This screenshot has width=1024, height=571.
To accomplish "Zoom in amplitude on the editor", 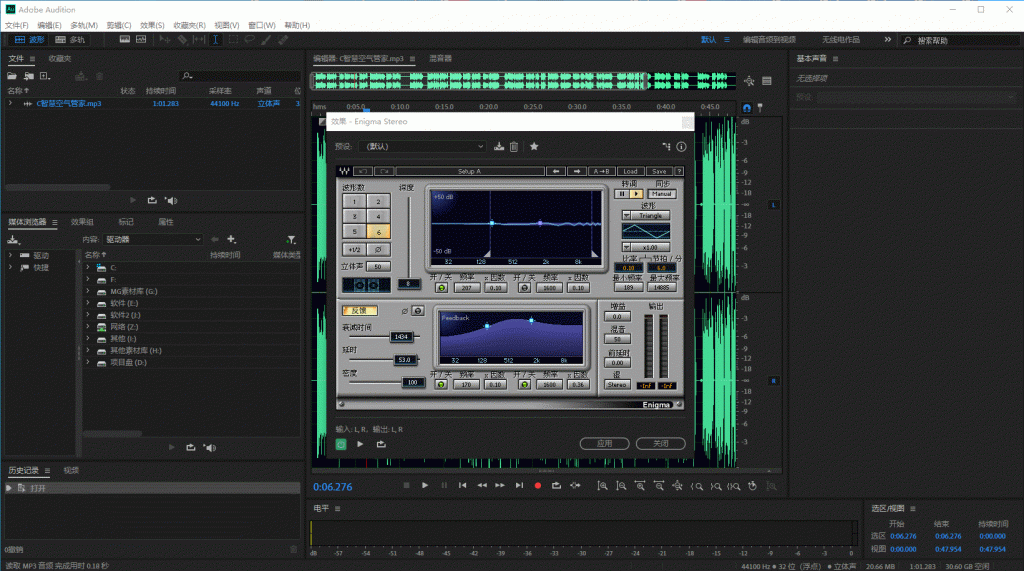I will pos(602,486).
